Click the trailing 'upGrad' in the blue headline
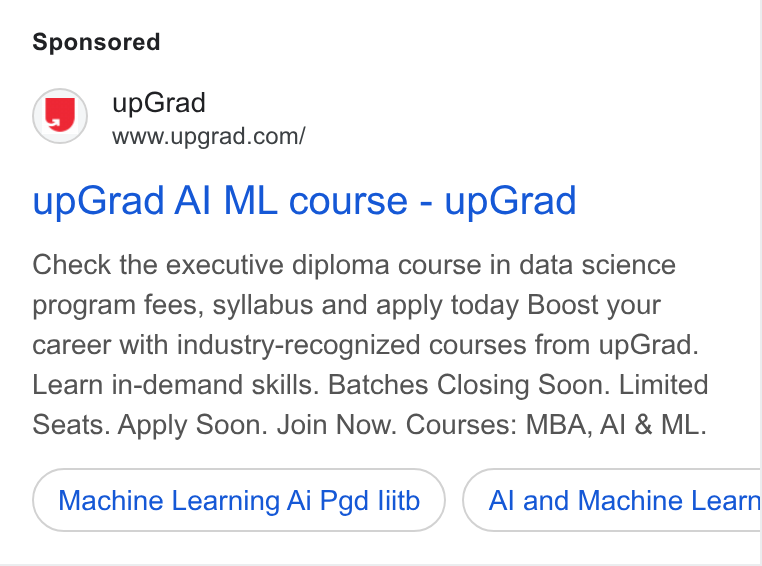Screen dimensions: 762x566 pyautogui.click(x=510, y=200)
